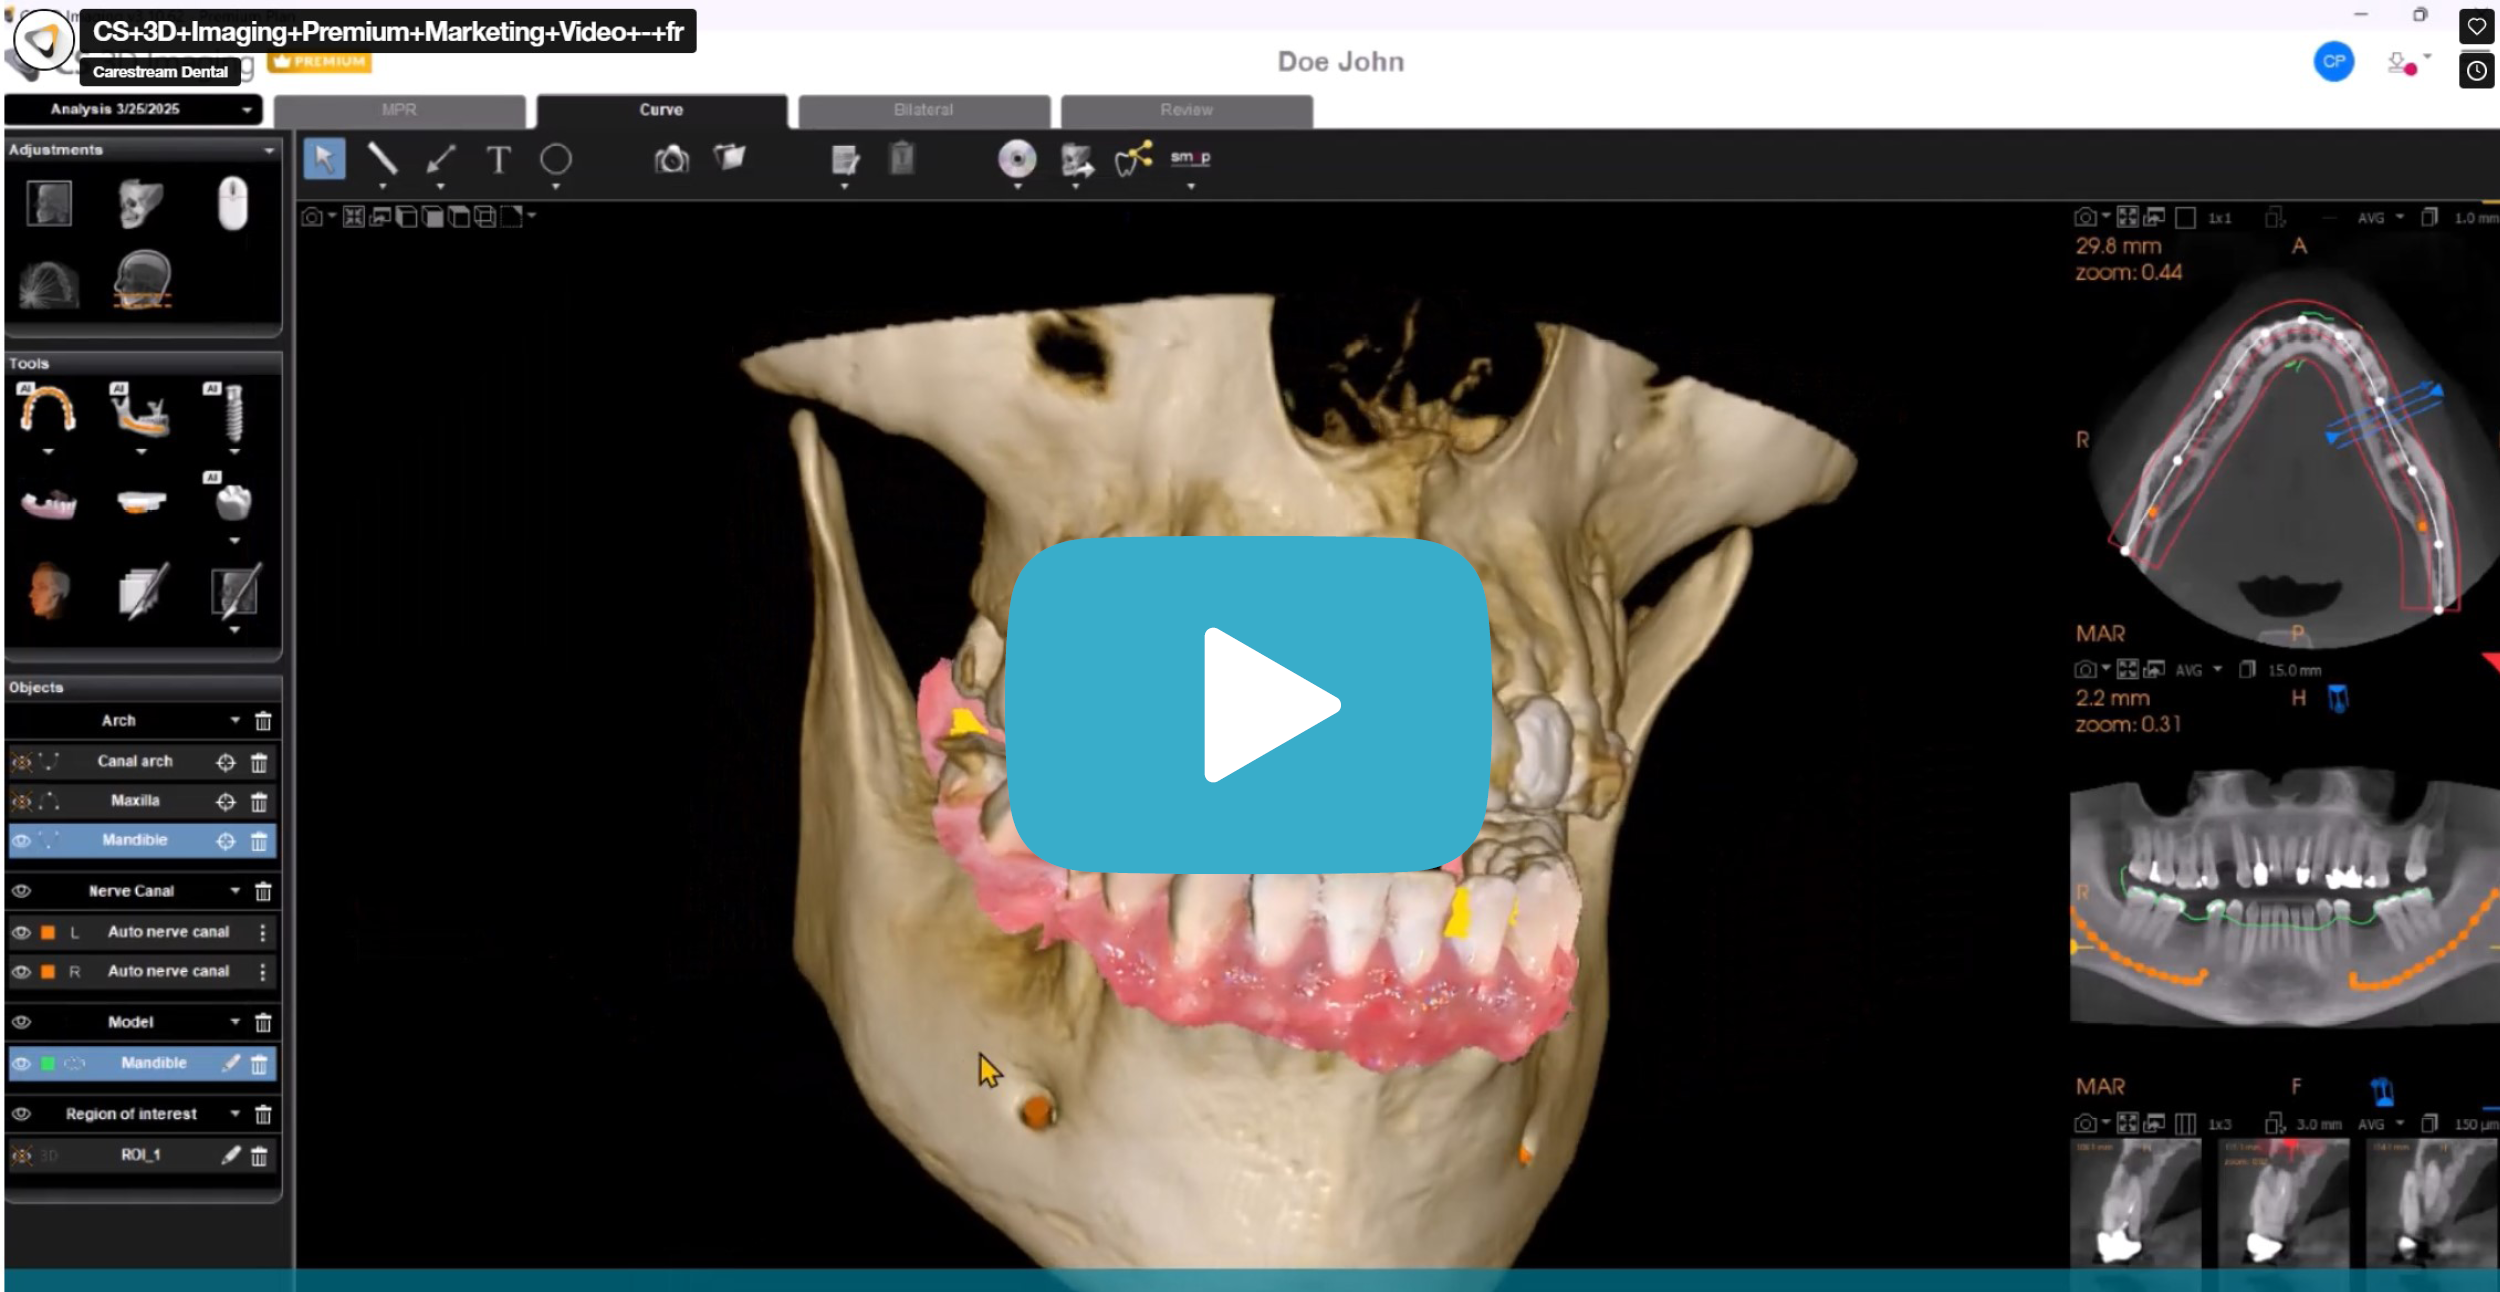Screen dimensions: 2500x1292
Task: Switch to the Bilateral tab
Action: [923, 110]
